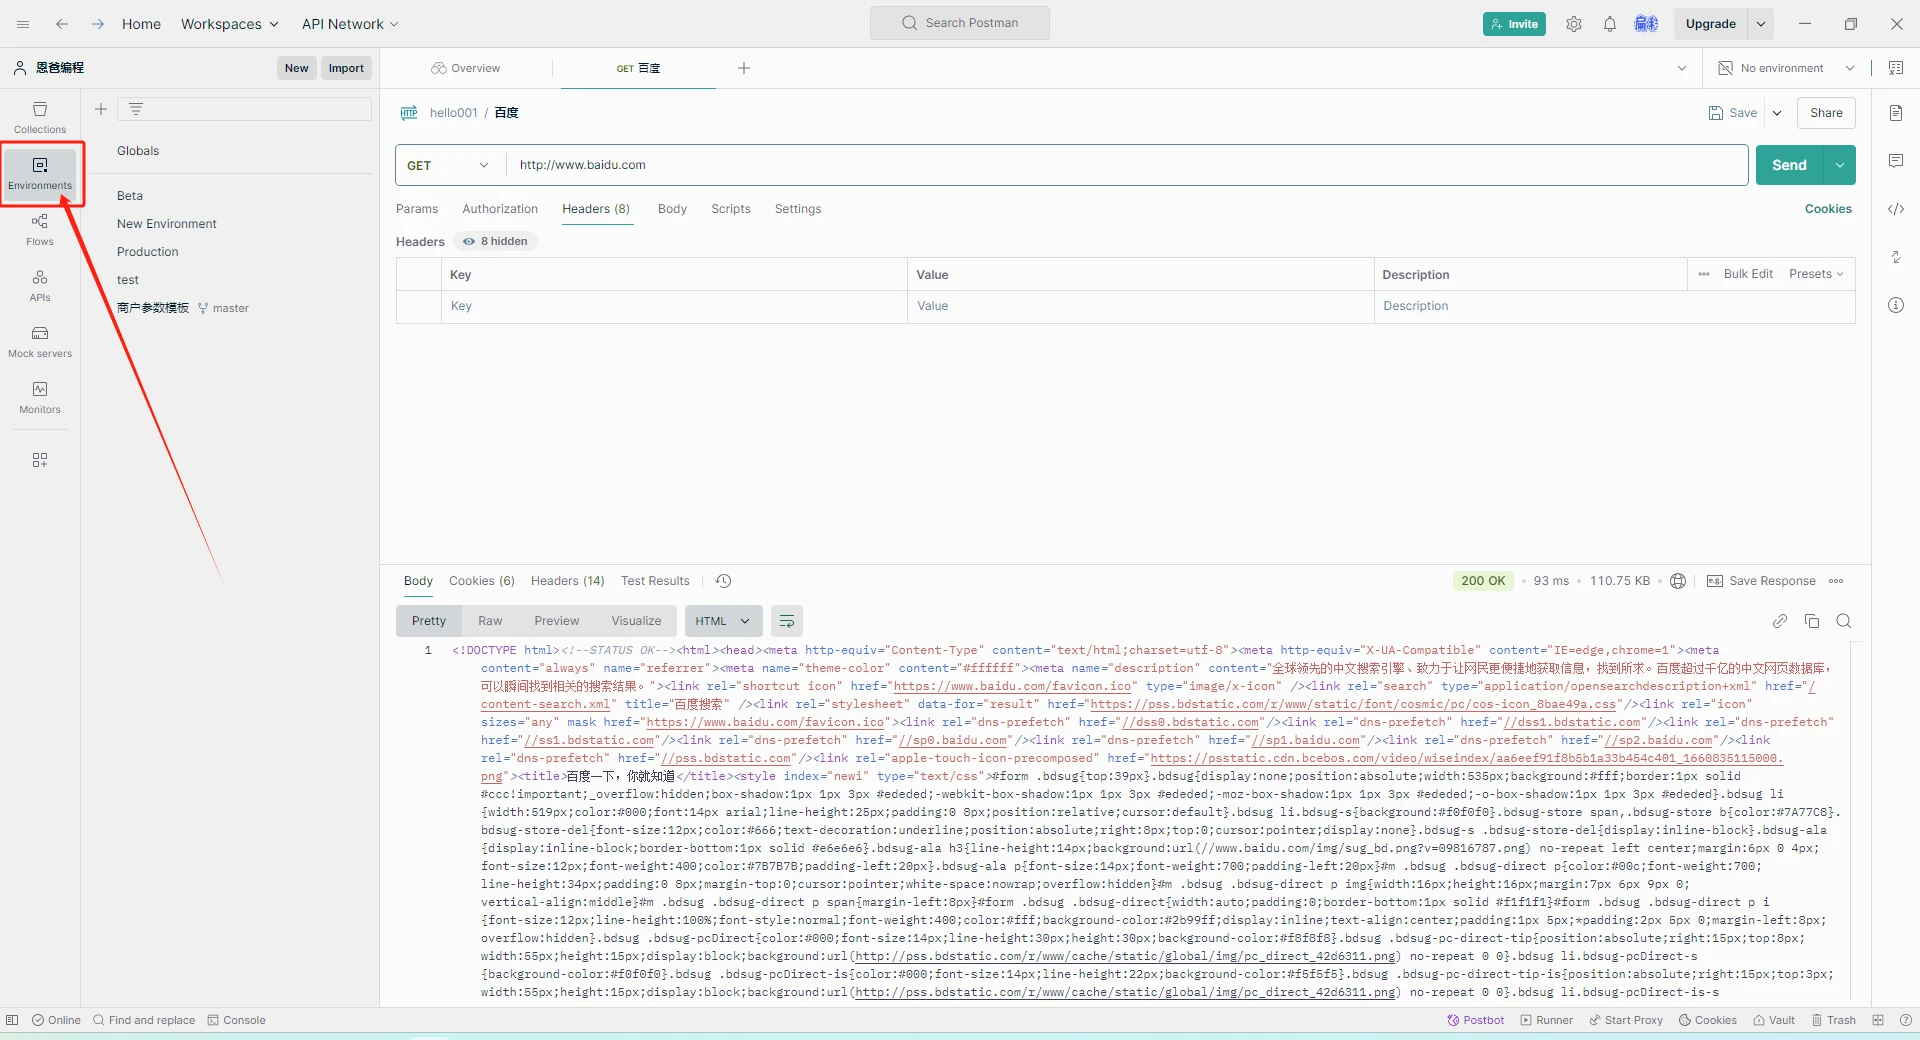Open Postbot from the status bar

[x=1476, y=1020]
